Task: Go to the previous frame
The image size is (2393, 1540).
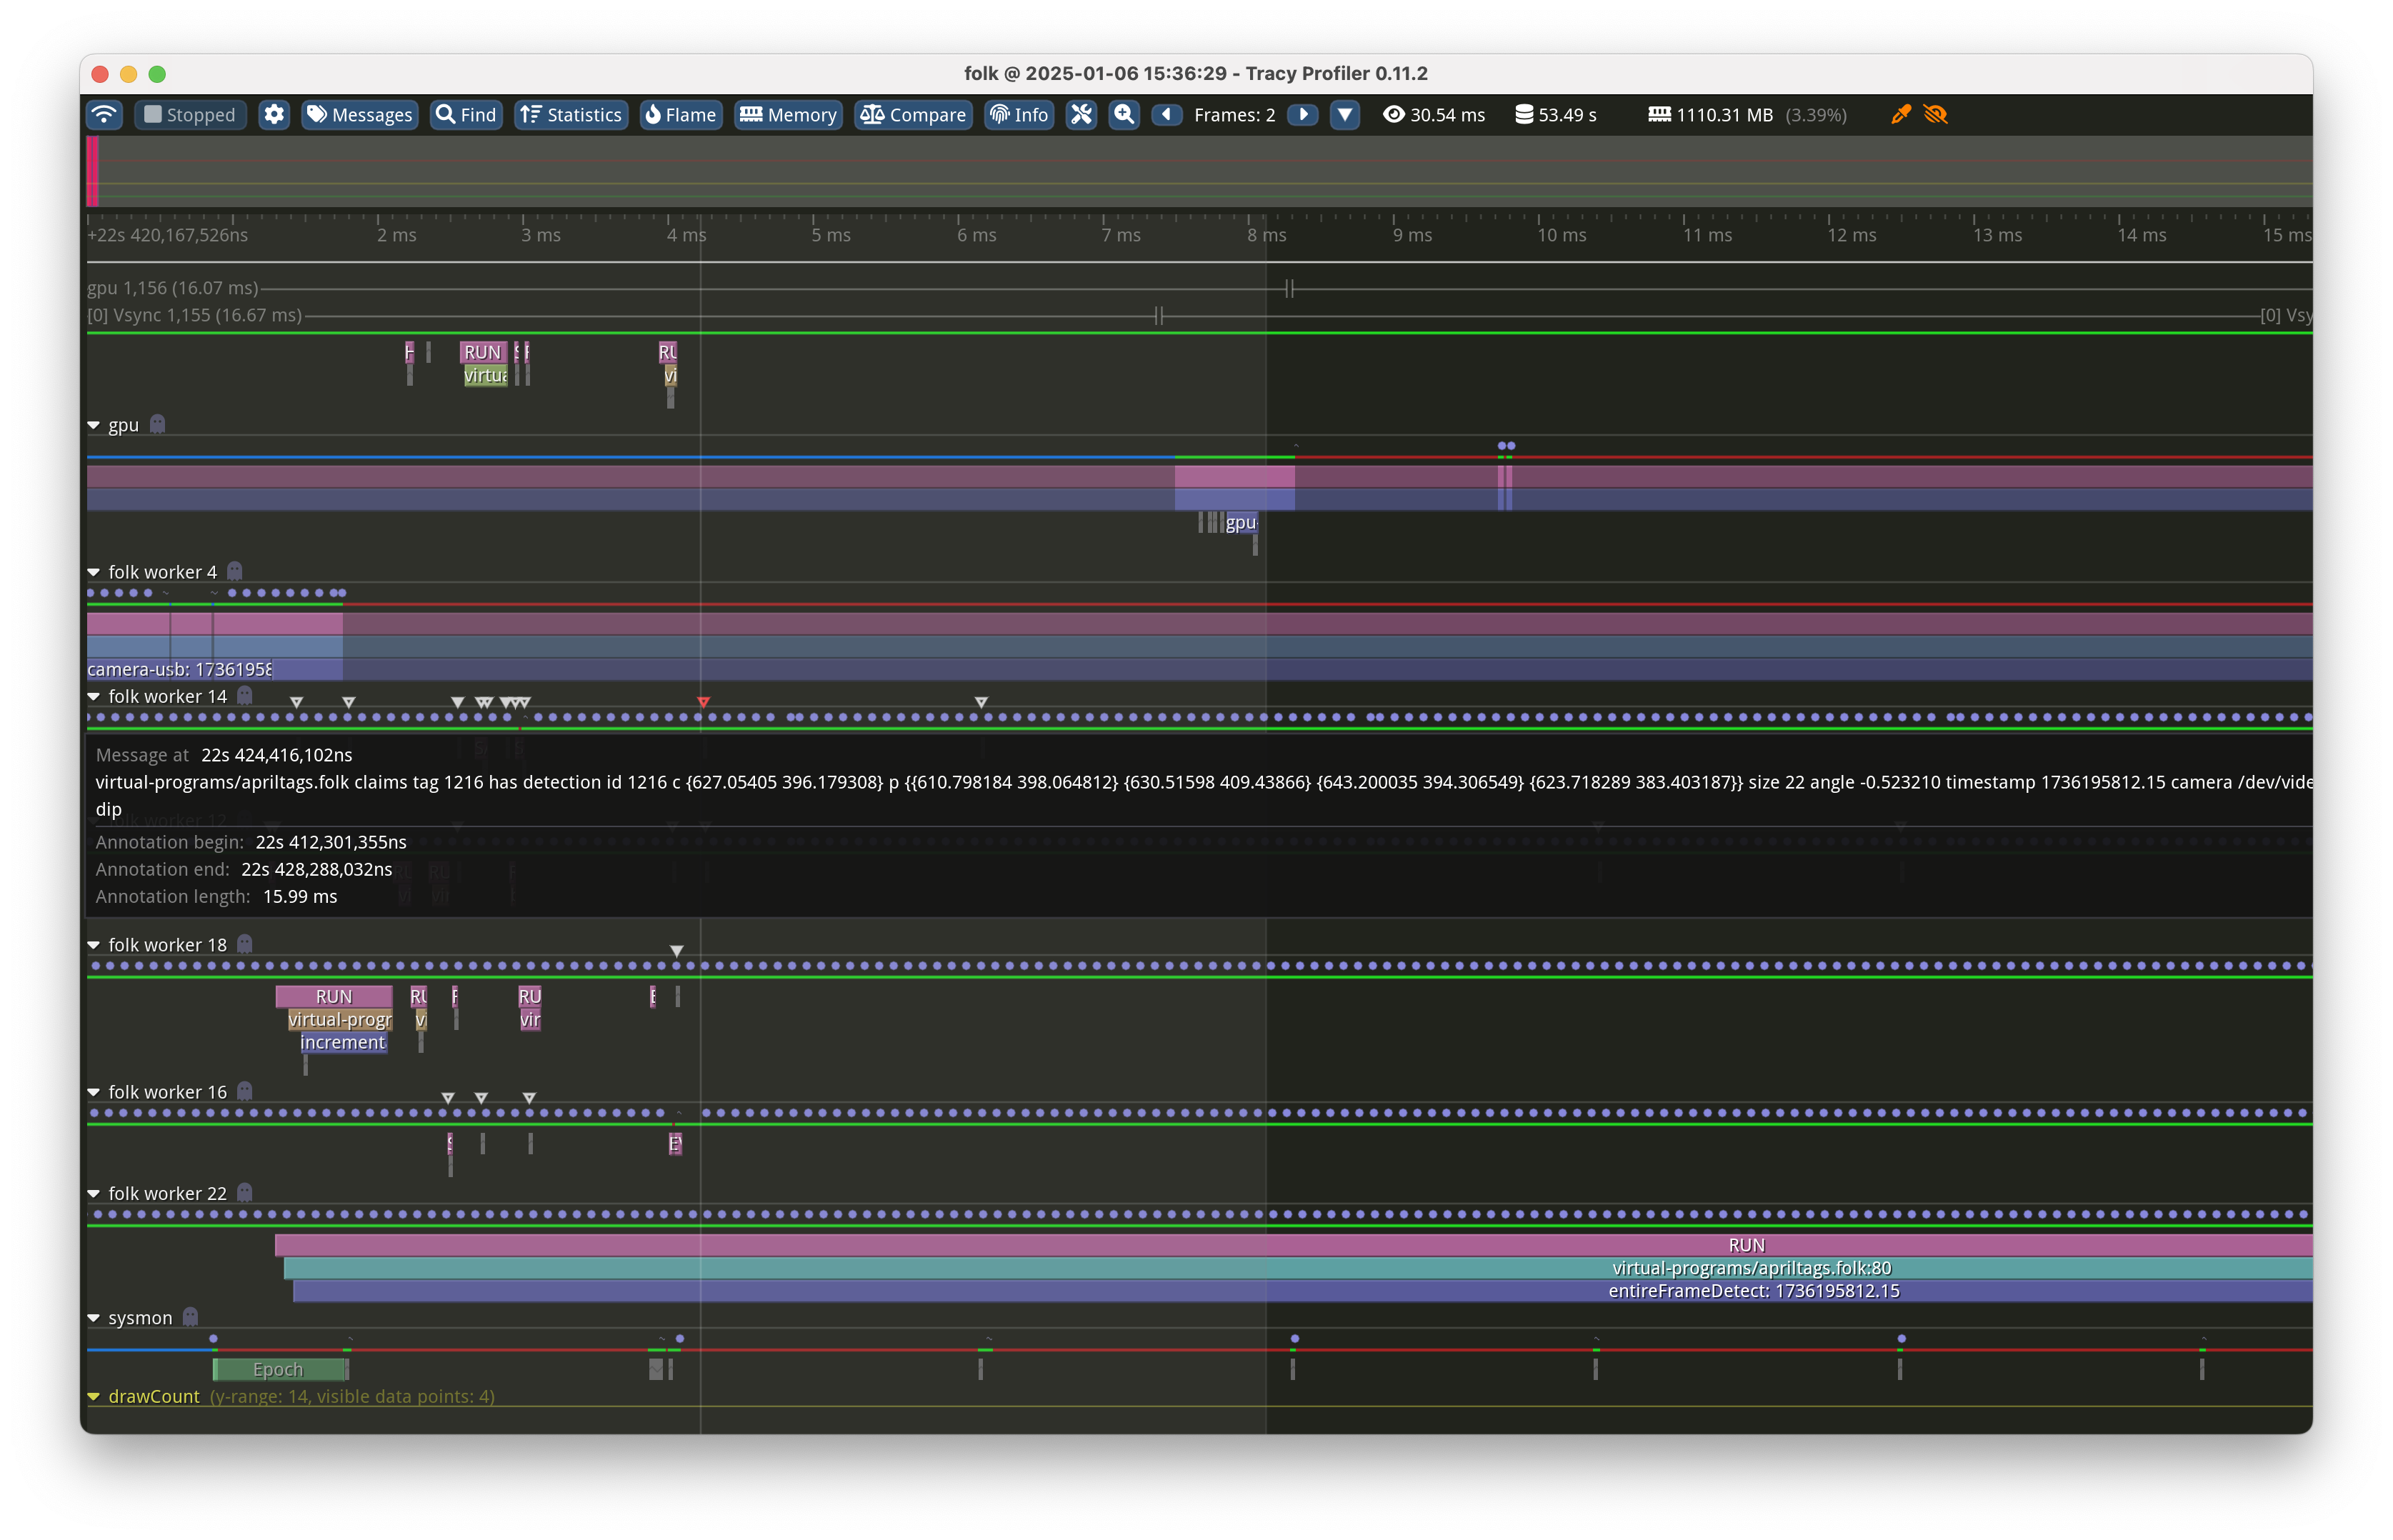Action: point(1166,115)
